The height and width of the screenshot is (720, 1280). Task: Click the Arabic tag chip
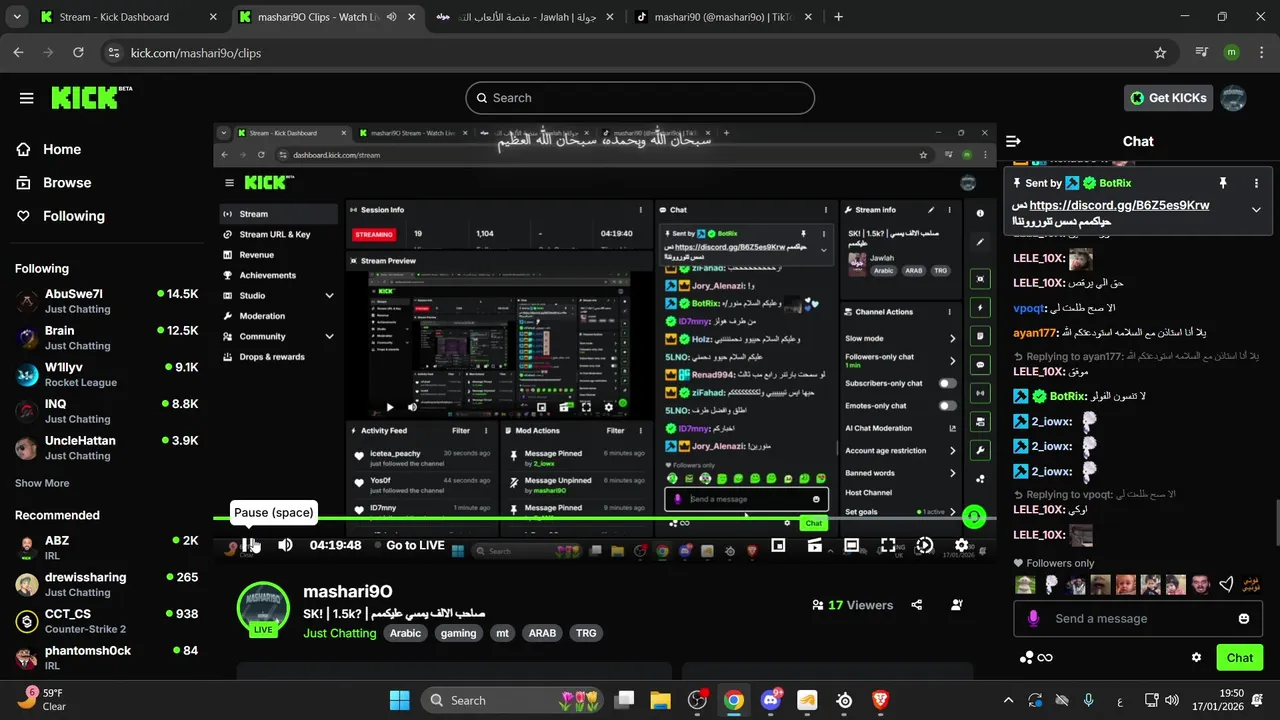coord(405,633)
